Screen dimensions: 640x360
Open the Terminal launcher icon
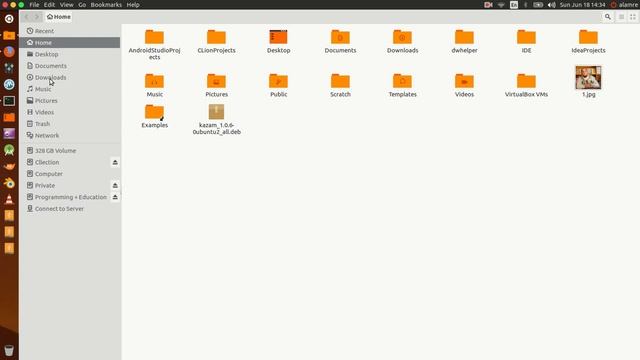[9, 101]
